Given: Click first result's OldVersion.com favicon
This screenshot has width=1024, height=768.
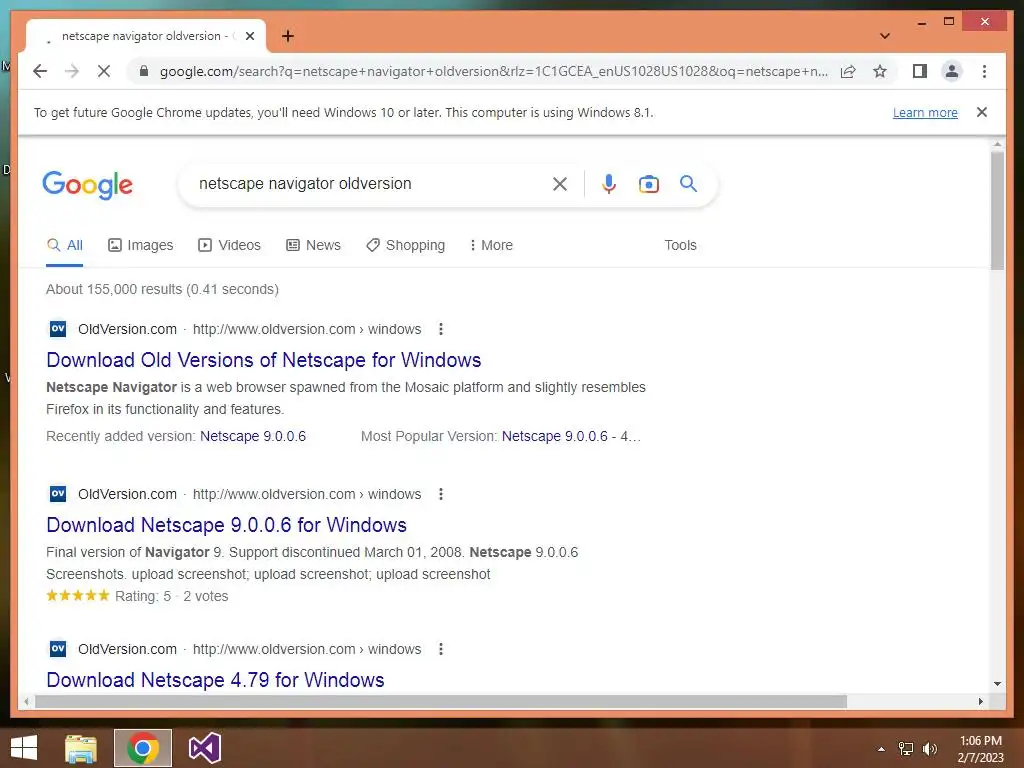Looking at the screenshot, I should click(57, 328).
